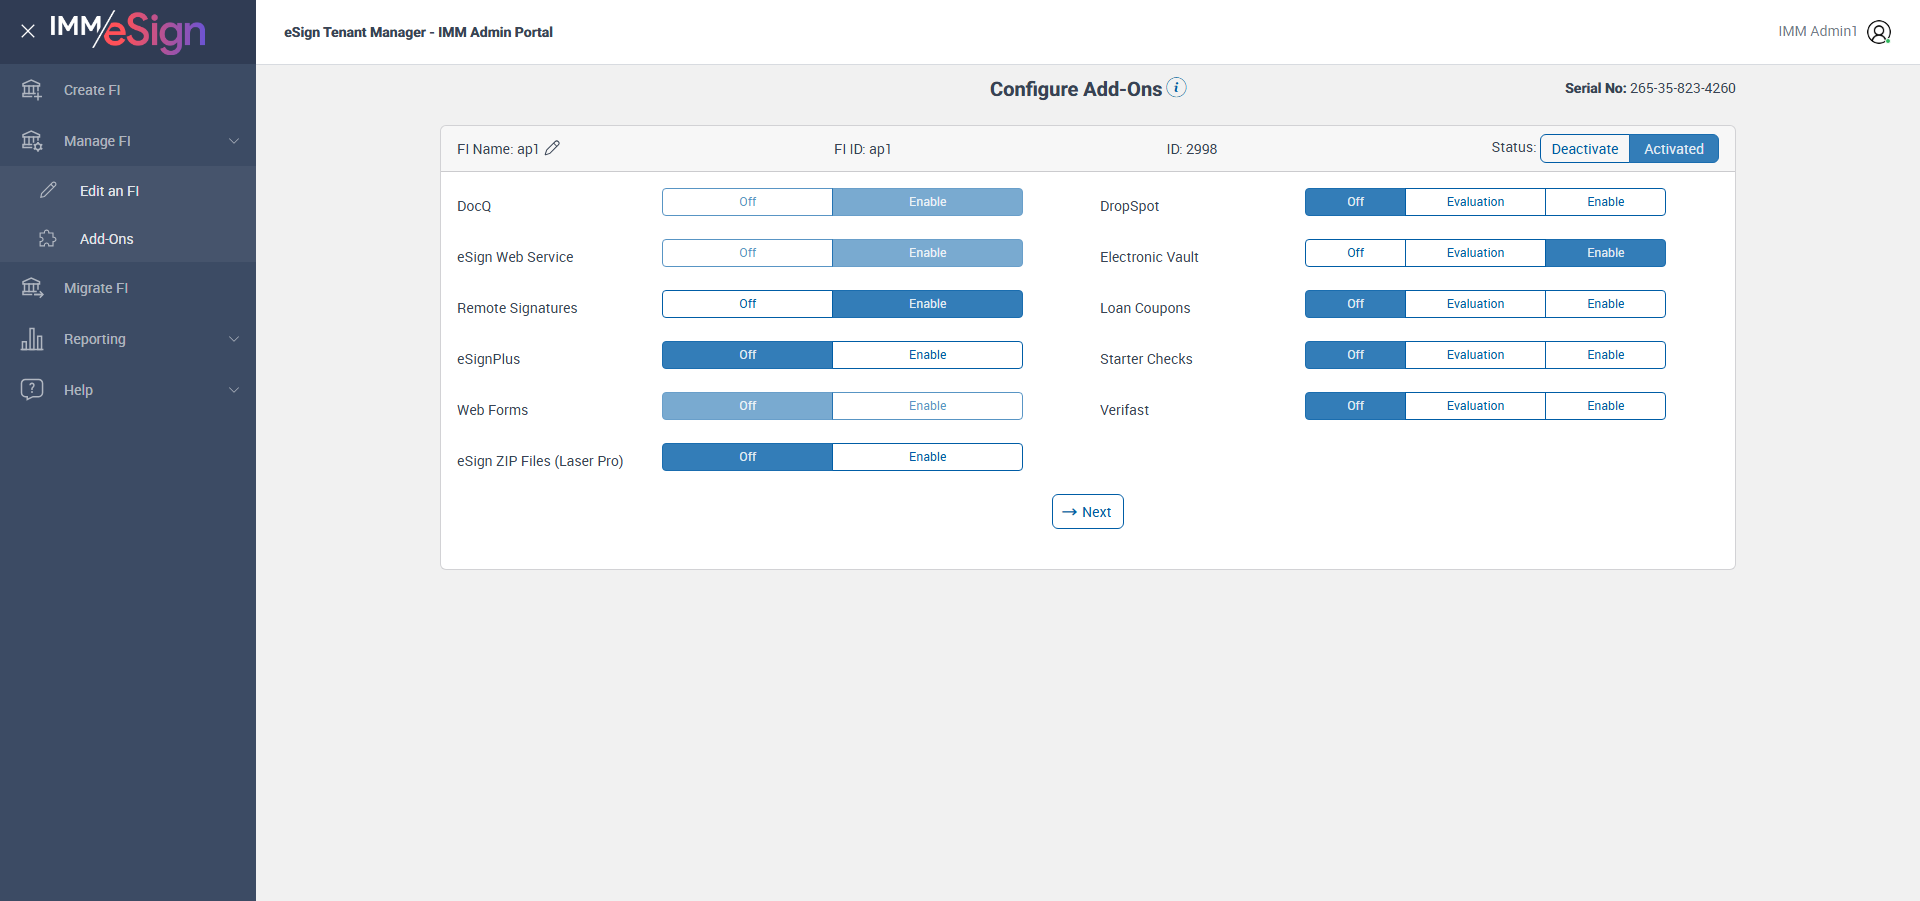
Task: Set Web Forms to Off
Action: (x=747, y=406)
